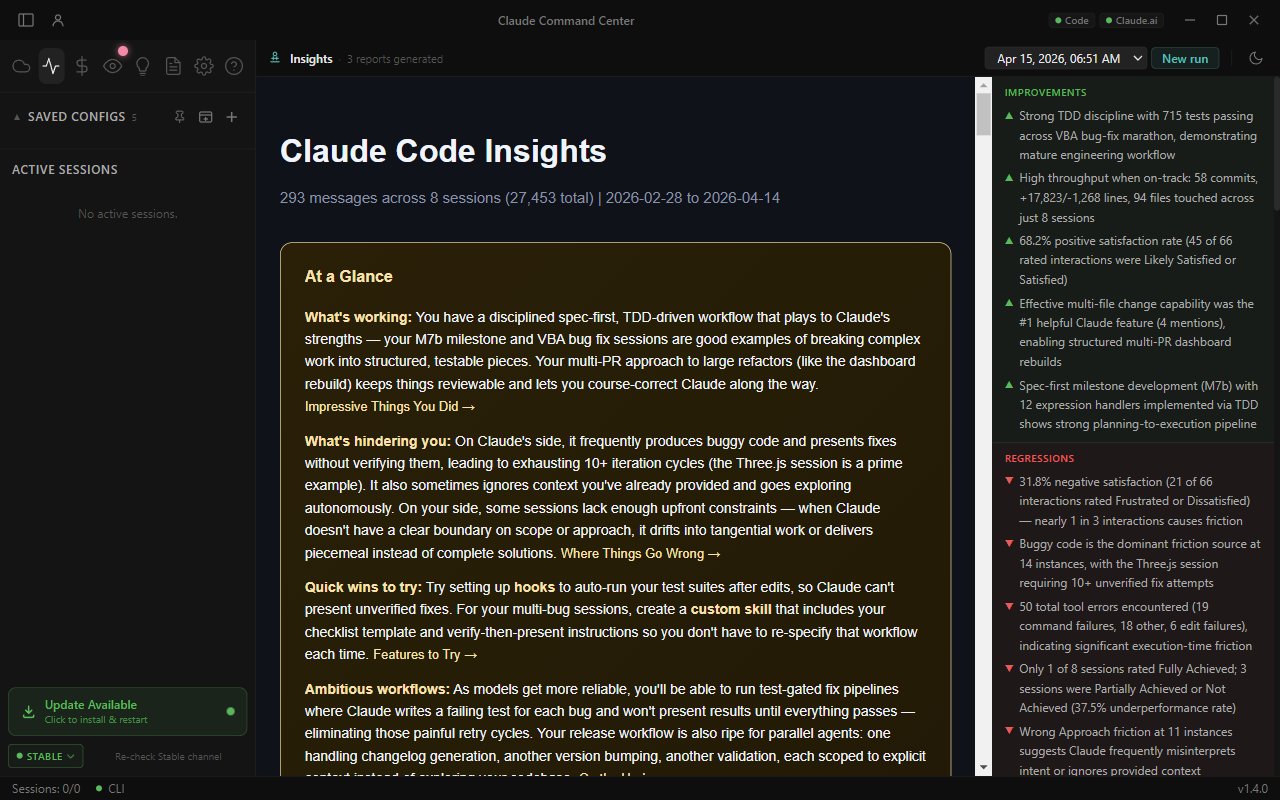Click the '293 messages across 8 sessions' line

(x=530, y=198)
